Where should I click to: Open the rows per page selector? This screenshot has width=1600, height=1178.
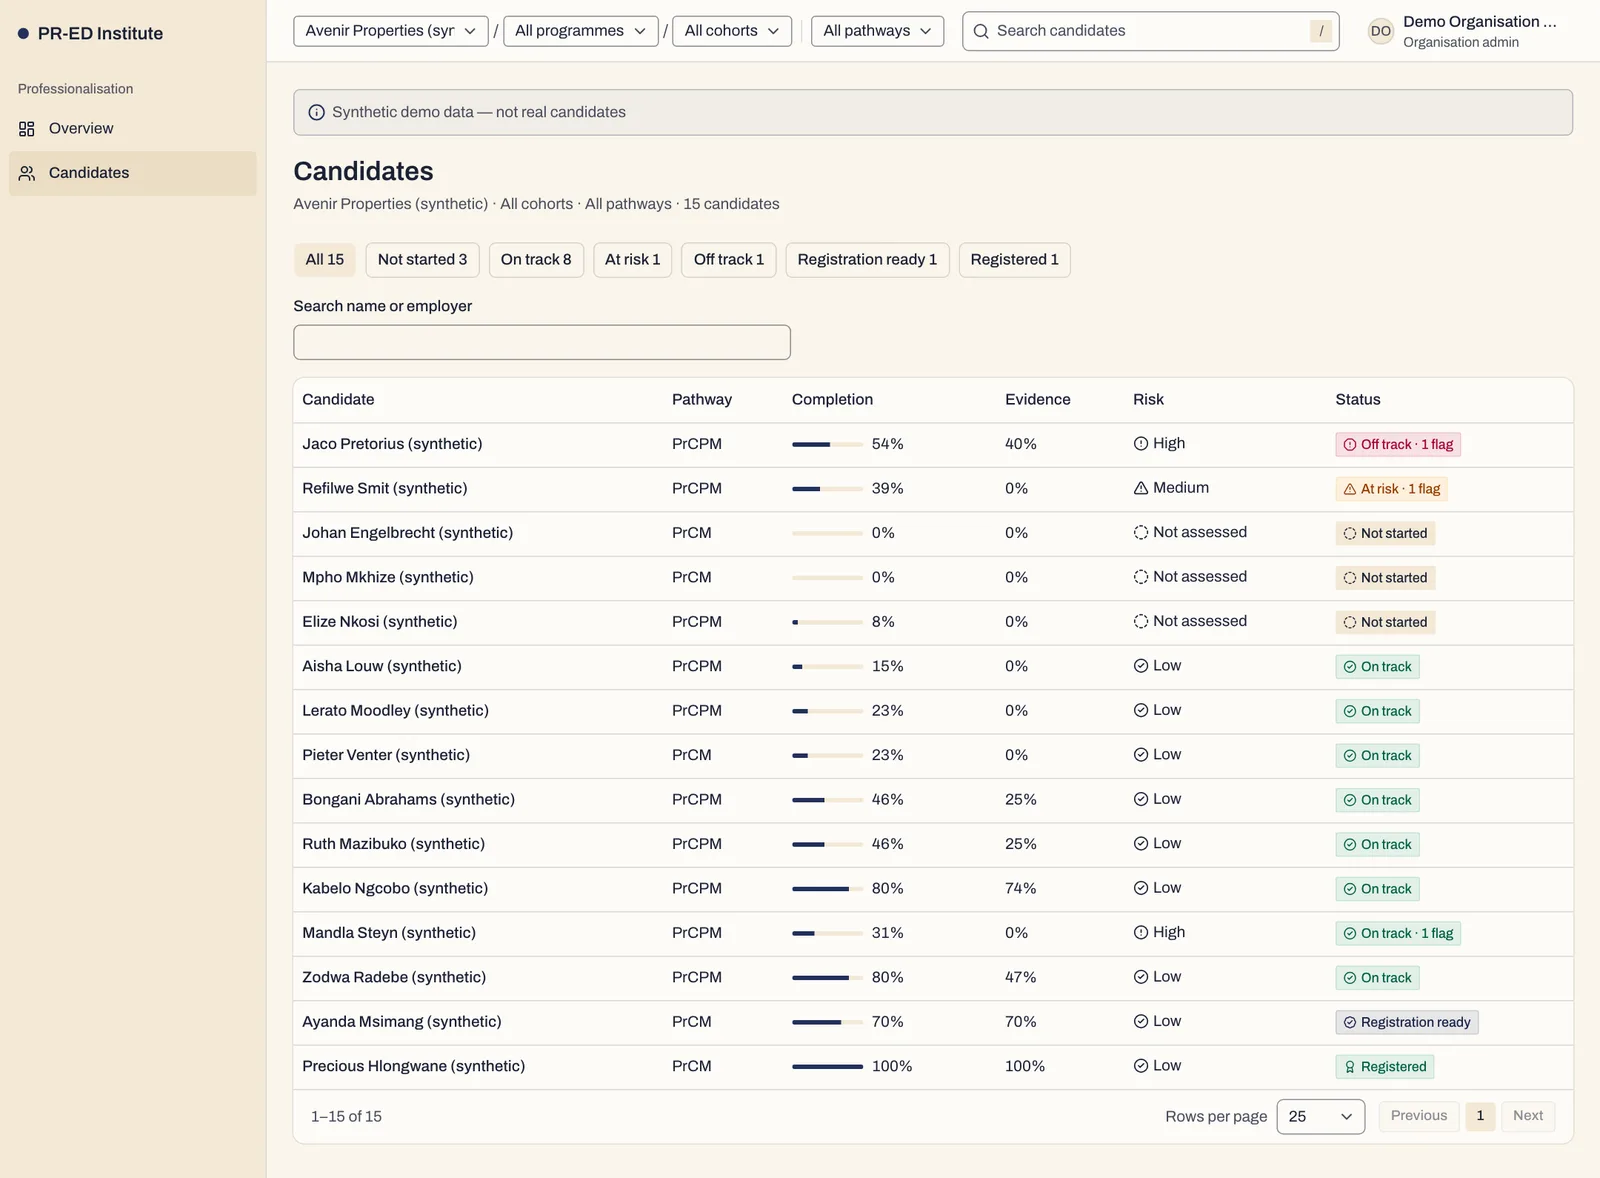point(1321,1116)
